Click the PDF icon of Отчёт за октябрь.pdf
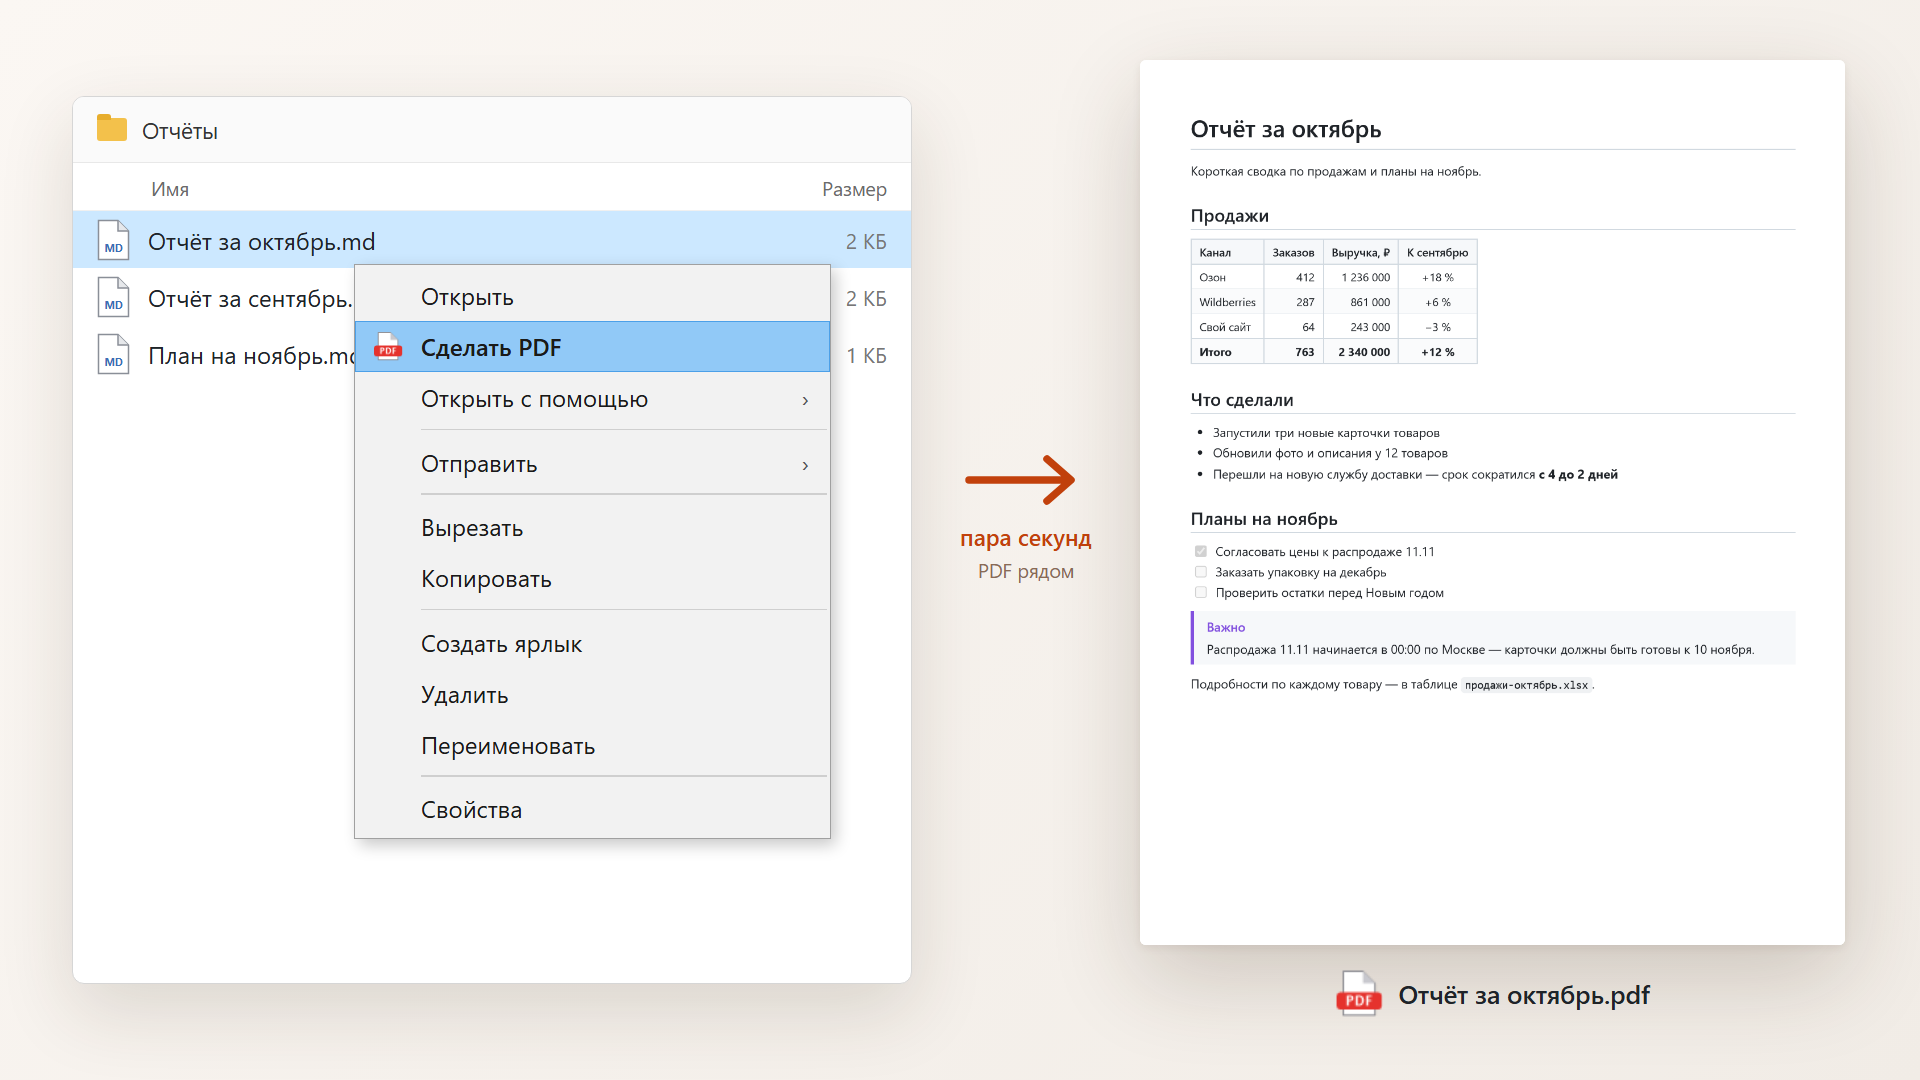Viewport: 1920px width, 1080px height. pyautogui.click(x=1359, y=994)
